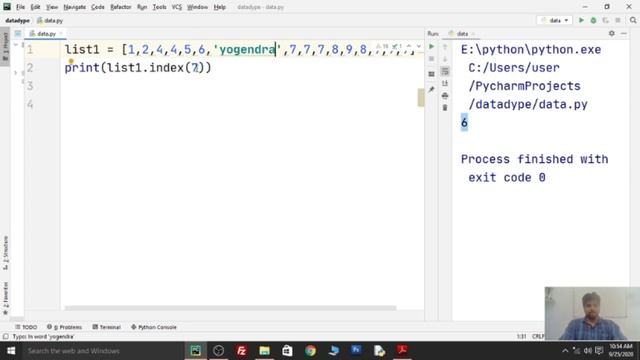This screenshot has height=360, width=640.
Task: Click line number 1 in gutter
Action: point(30,50)
